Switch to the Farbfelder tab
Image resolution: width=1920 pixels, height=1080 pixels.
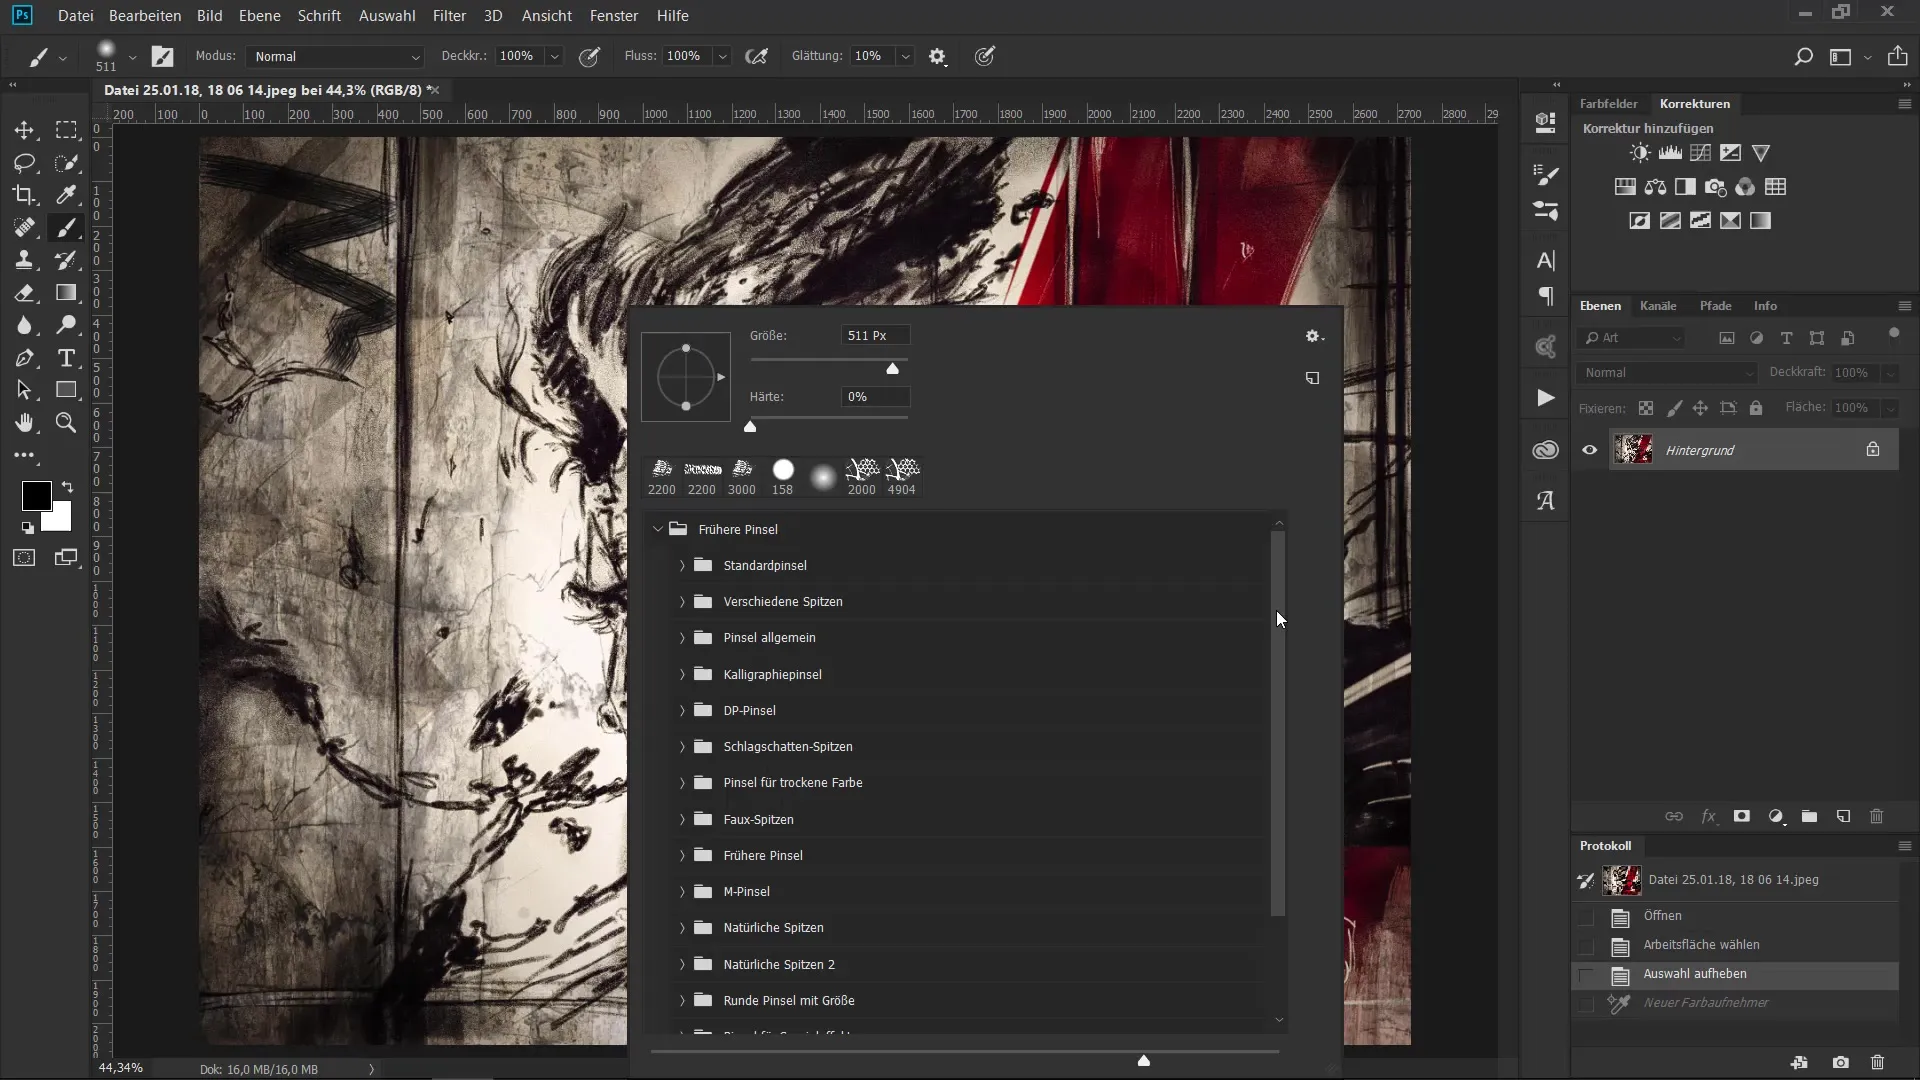pyautogui.click(x=1609, y=104)
